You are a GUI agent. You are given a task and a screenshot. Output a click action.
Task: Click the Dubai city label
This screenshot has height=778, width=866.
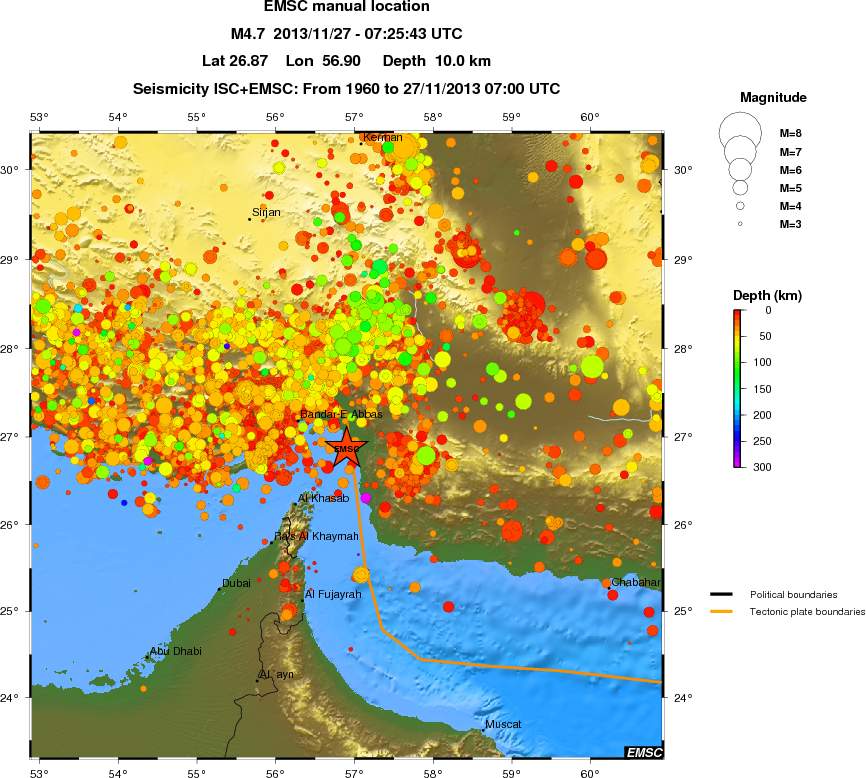(236, 583)
